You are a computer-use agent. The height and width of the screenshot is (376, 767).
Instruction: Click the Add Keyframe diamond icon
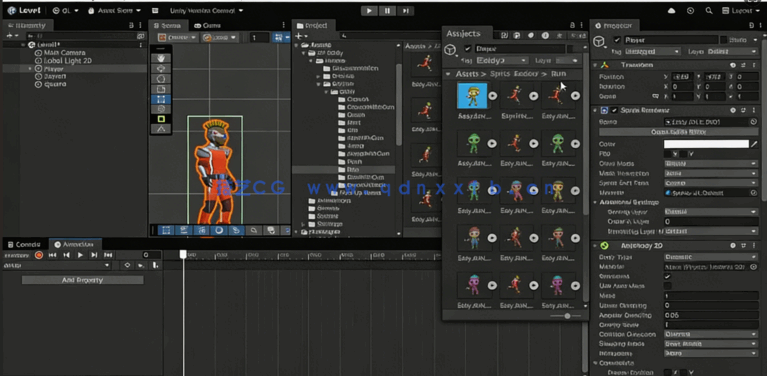[x=127, y=265]
